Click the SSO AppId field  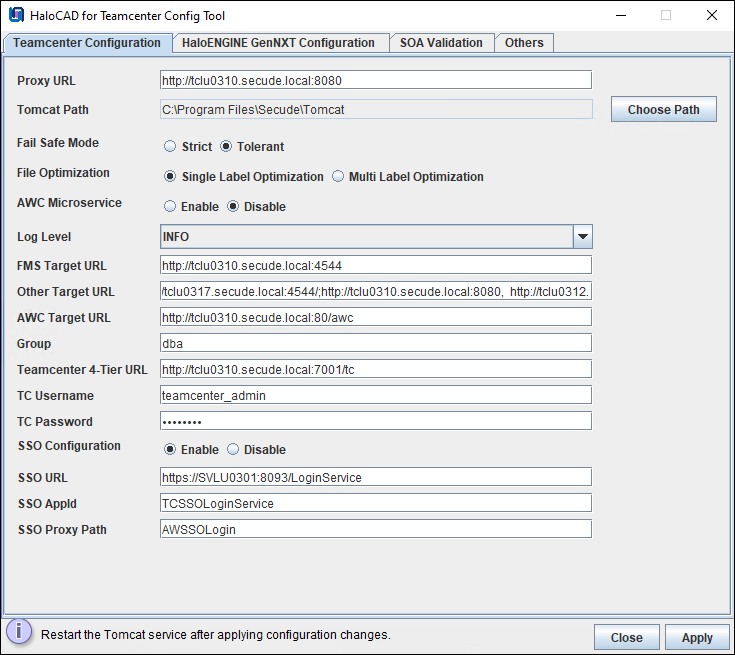click(x=375, y=503)
